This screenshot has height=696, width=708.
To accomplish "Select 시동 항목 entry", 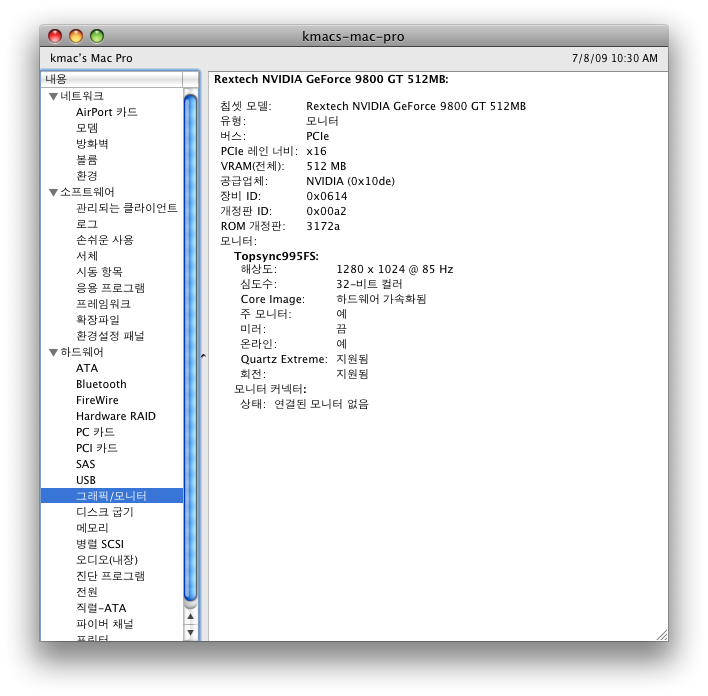I will pyautogui.click(x=99, y=272).
